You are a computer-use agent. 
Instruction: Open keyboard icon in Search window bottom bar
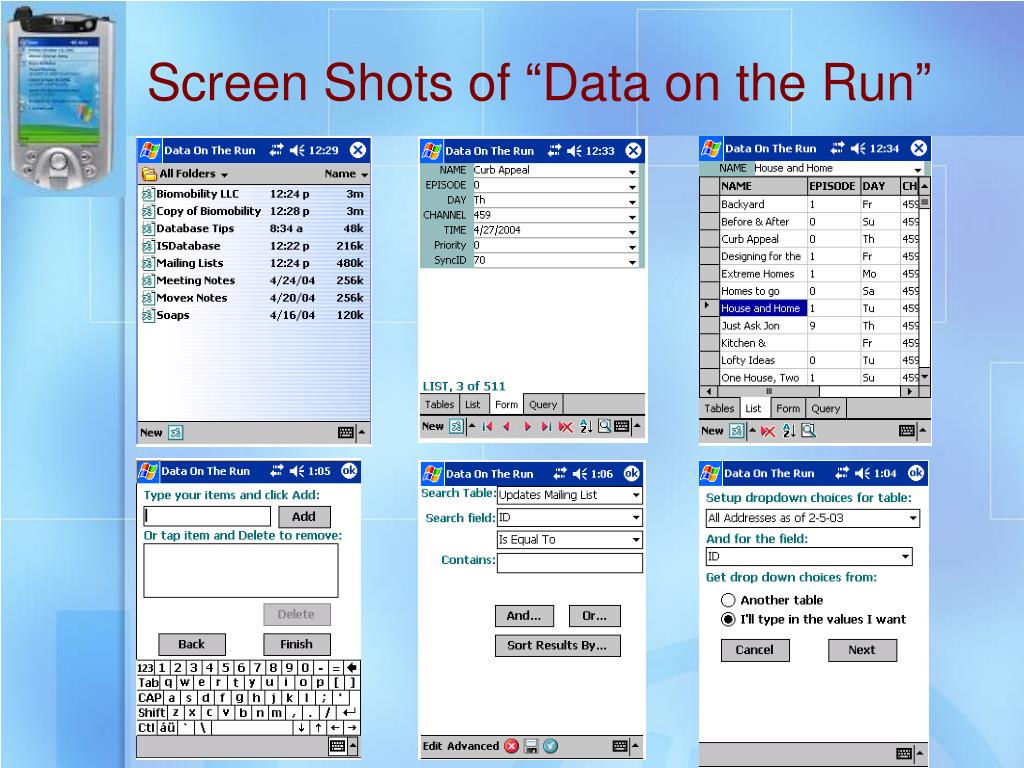tap(620, 746)
